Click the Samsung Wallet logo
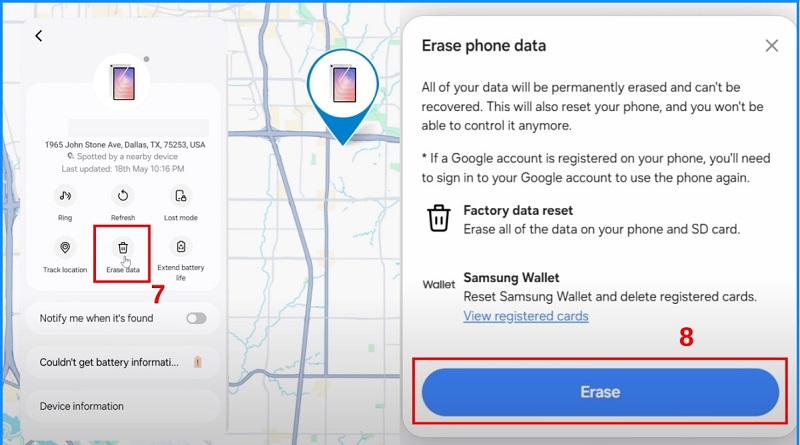800x445 pixels. pyautogui.click(x=439, y=285)
